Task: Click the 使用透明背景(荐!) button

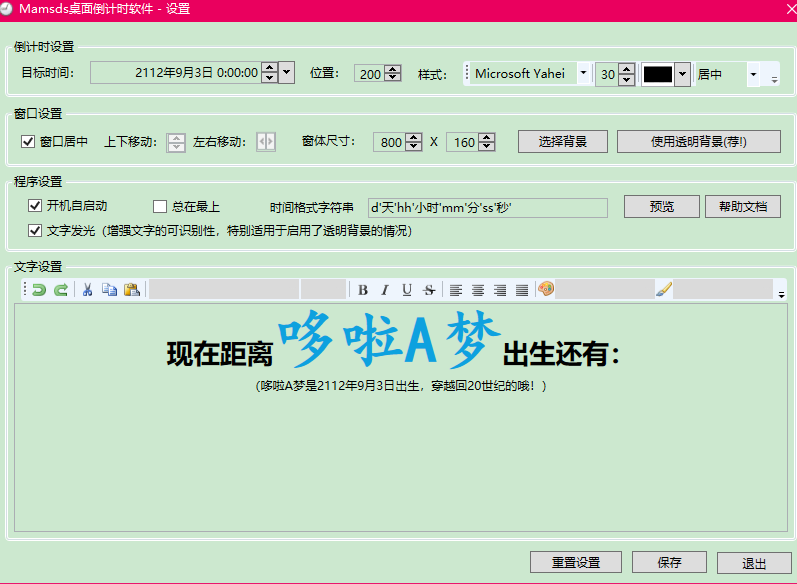Action: [698, 141]
